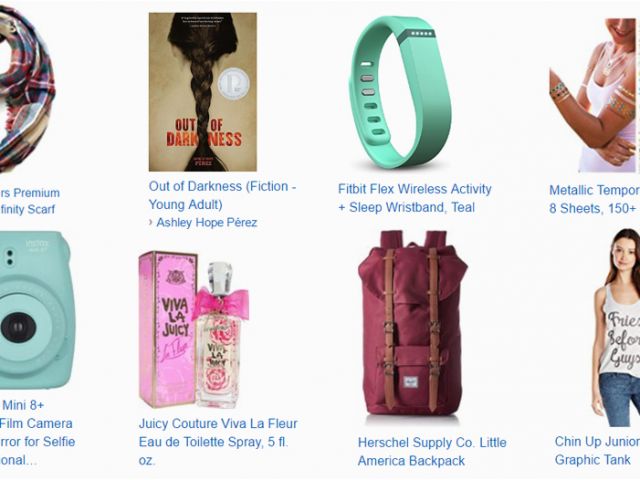Open Juicy Couture Viva La Fleur link
The height and width of the screenshot is (480, 640).
(x=218, y=442)
